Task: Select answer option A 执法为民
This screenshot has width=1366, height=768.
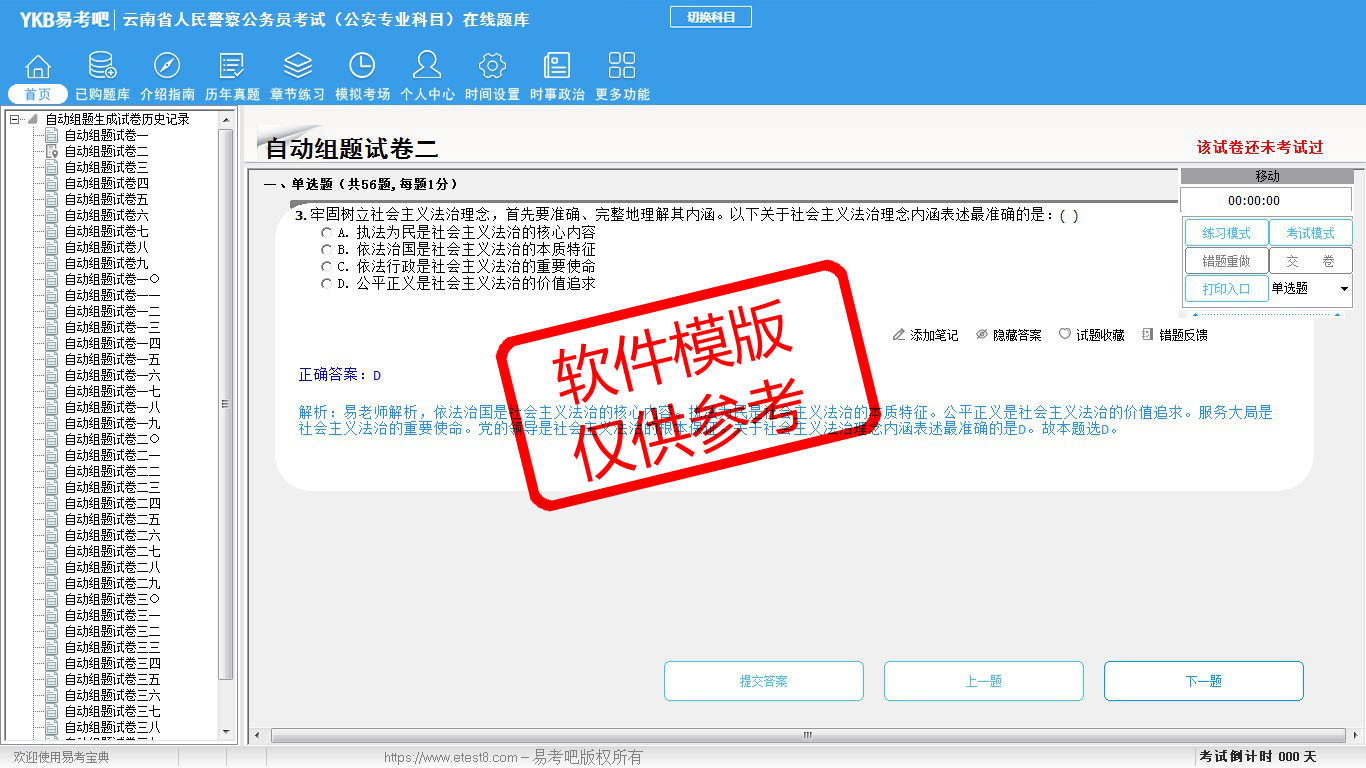Action: (327, 232)
